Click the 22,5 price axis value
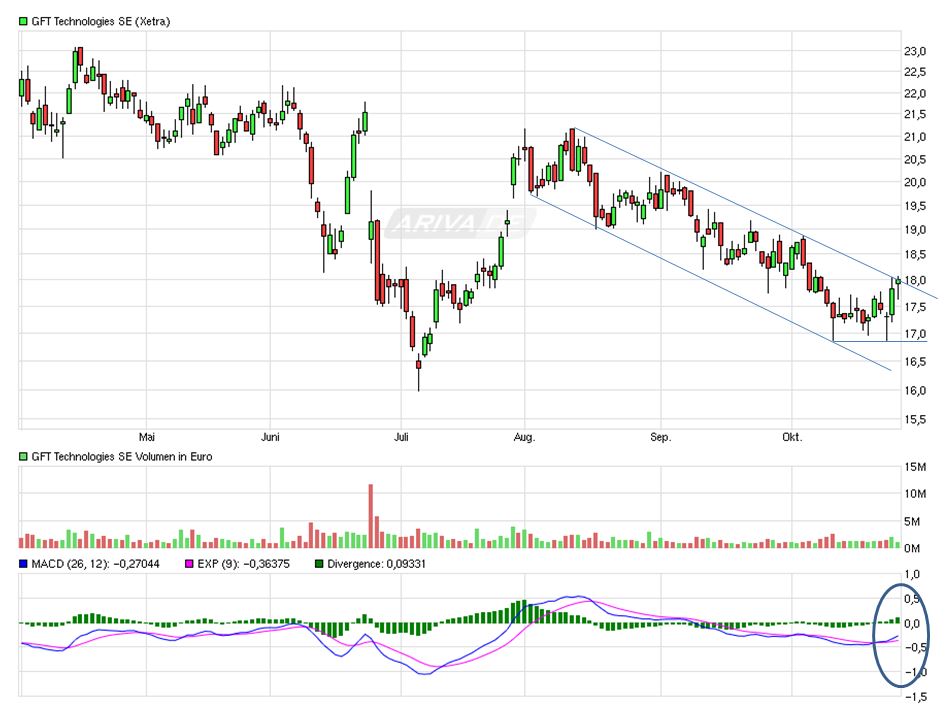The width and height of the screenshot is (951, 714). (915, 72)
